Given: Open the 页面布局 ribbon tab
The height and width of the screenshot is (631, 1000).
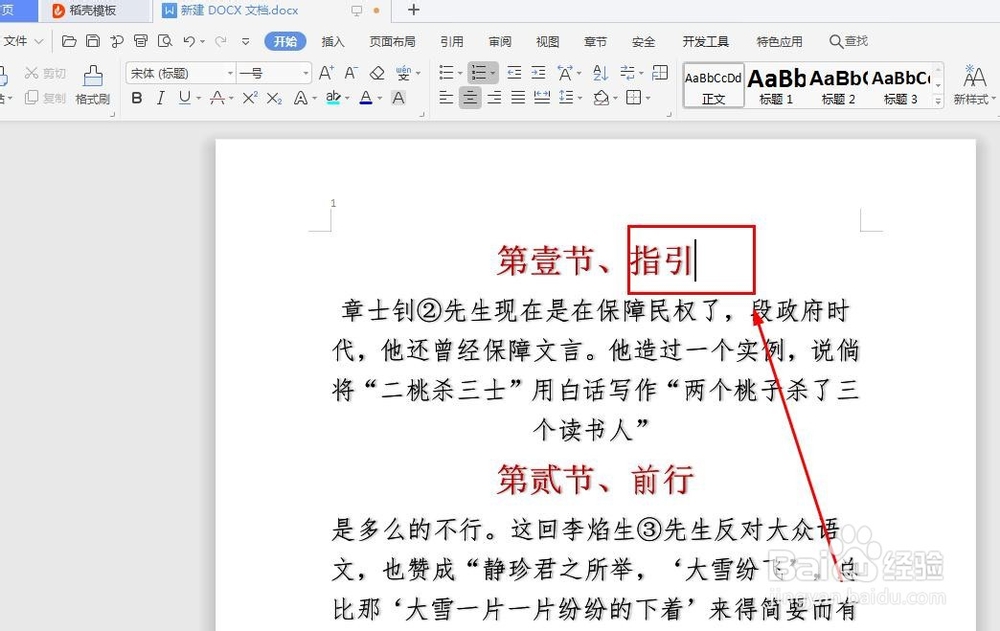Looking at the screenshot, I should click(x=391, y=41).
